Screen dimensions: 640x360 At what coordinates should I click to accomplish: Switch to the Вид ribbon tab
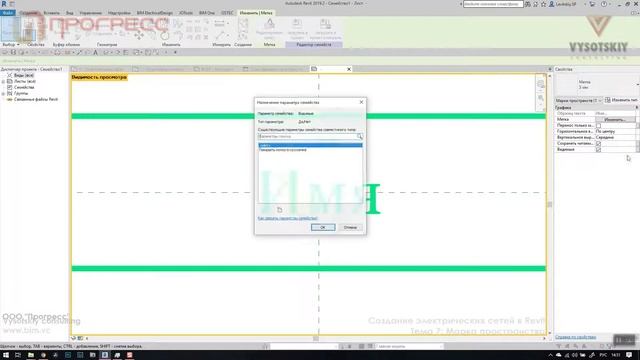tap(70, 13)
